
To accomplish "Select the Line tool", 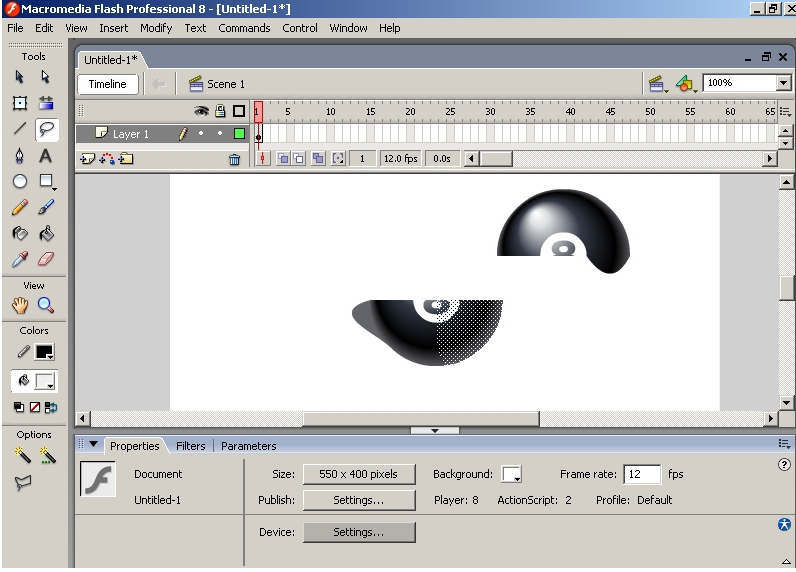I will point(19,129).
